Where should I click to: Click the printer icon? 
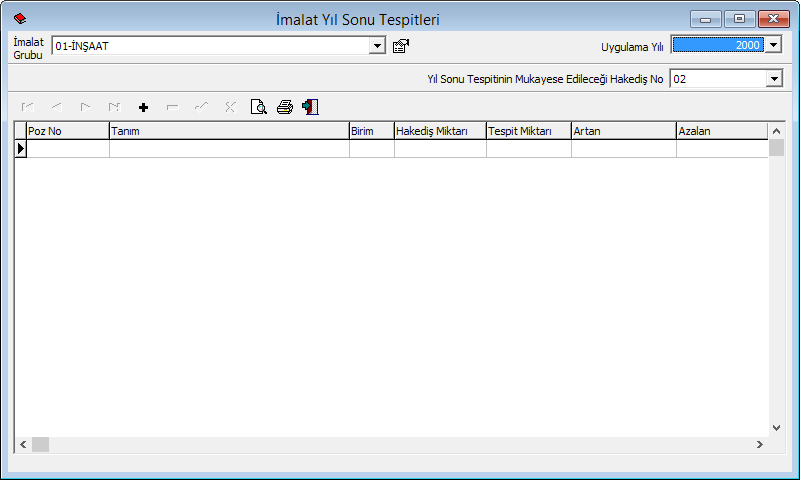click(x=285, y=107)
